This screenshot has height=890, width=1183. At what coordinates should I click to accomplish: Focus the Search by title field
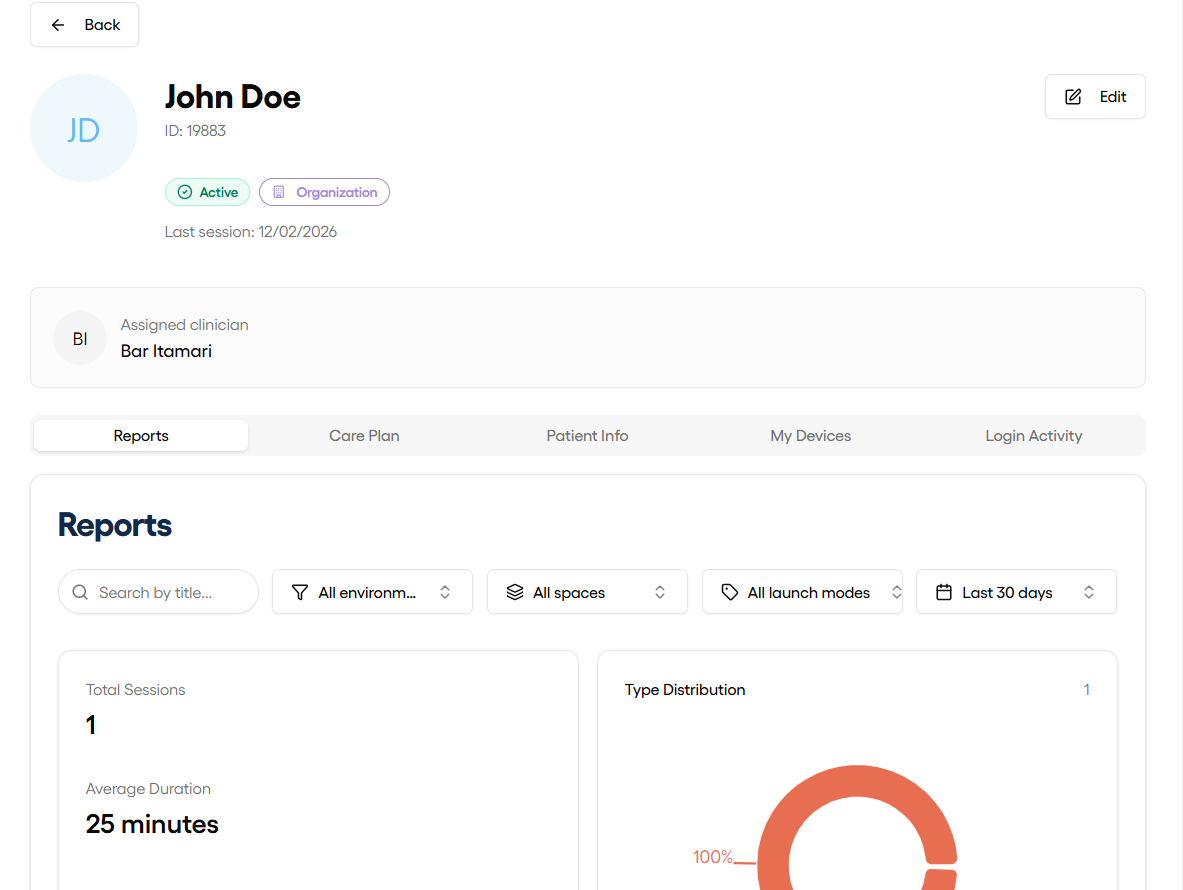point(158,592)
